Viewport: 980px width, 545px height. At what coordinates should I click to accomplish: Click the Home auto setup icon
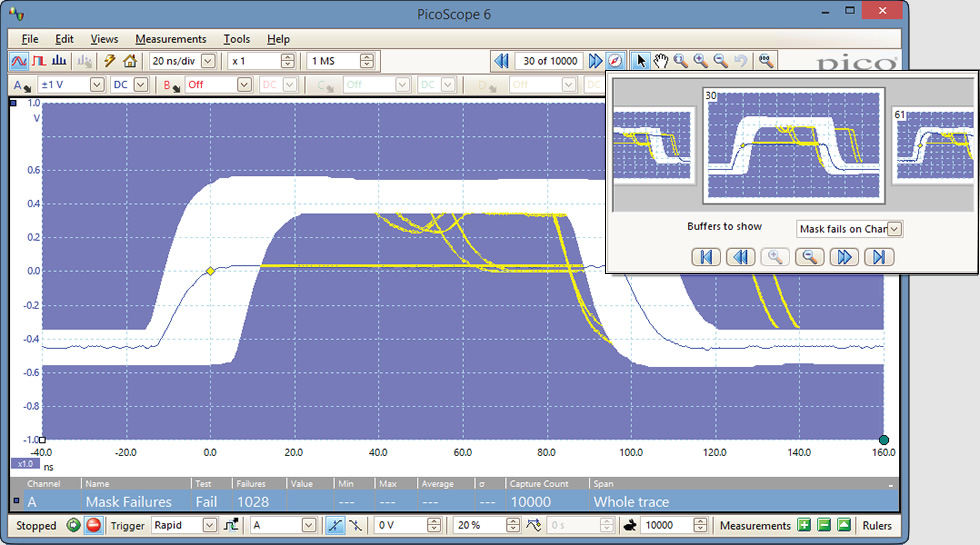click(129, 61)
